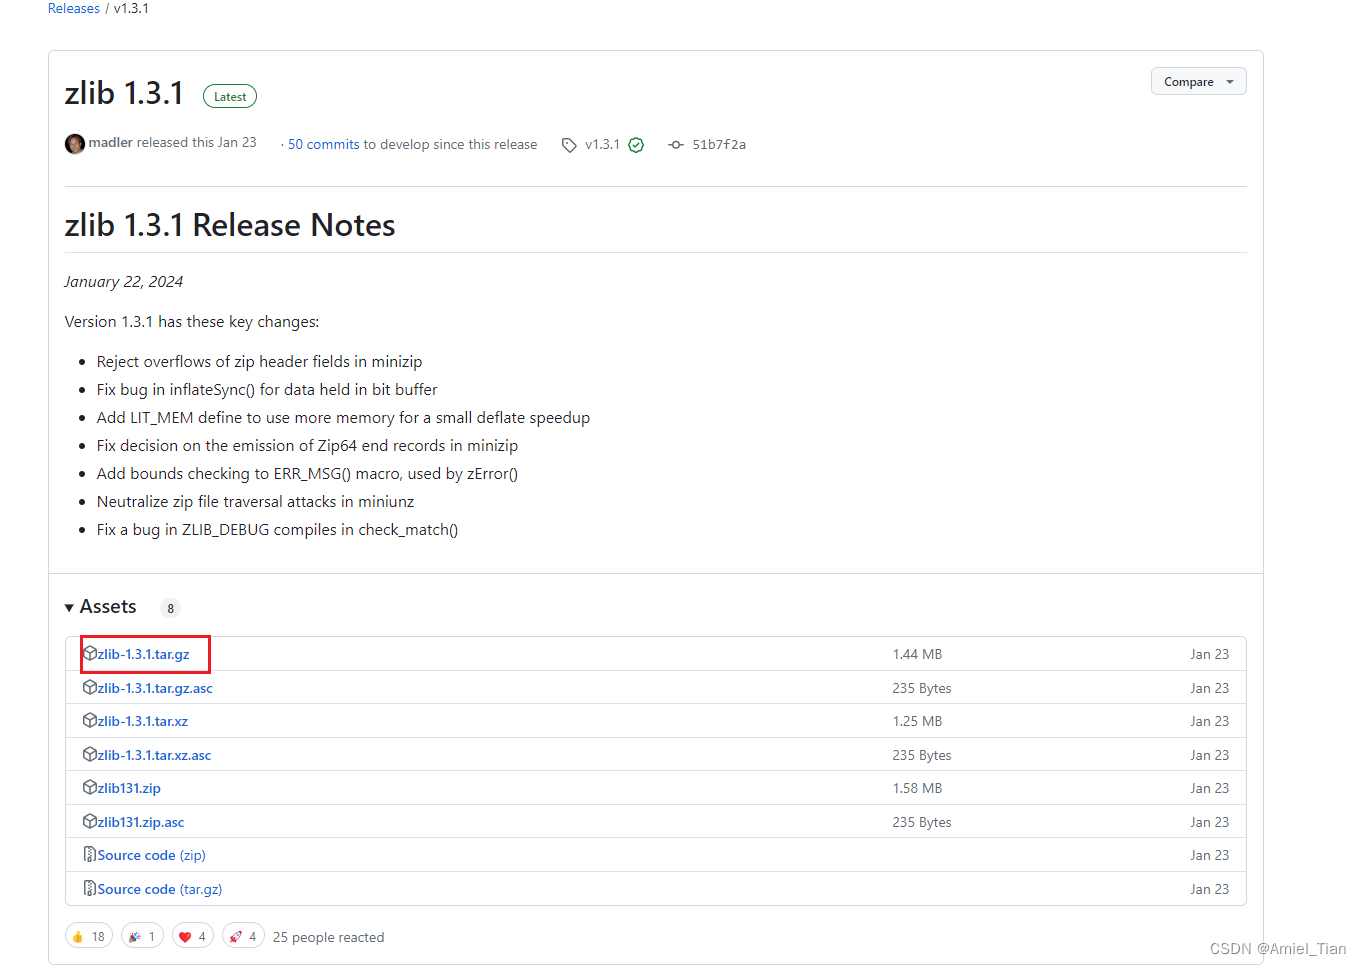Toggle the heart reaction
Image resolution: width=1361 pixels, height=965 pixels.
193,936
